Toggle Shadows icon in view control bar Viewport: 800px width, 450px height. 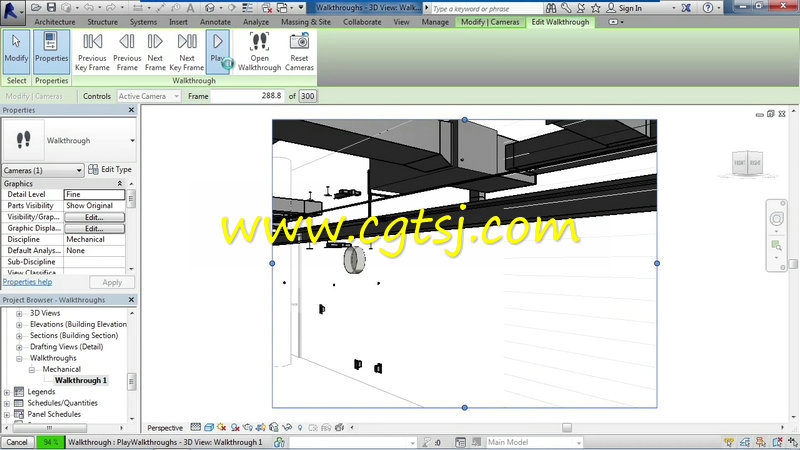pyautogui.click(x=235, y=428)
